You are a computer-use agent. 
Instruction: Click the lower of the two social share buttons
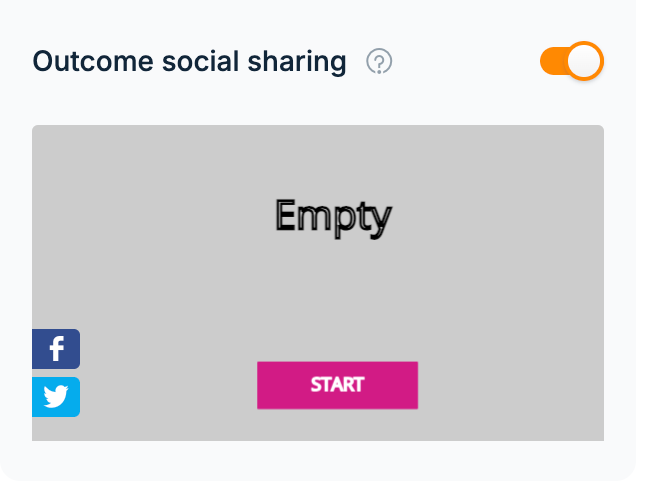(56, 397)
